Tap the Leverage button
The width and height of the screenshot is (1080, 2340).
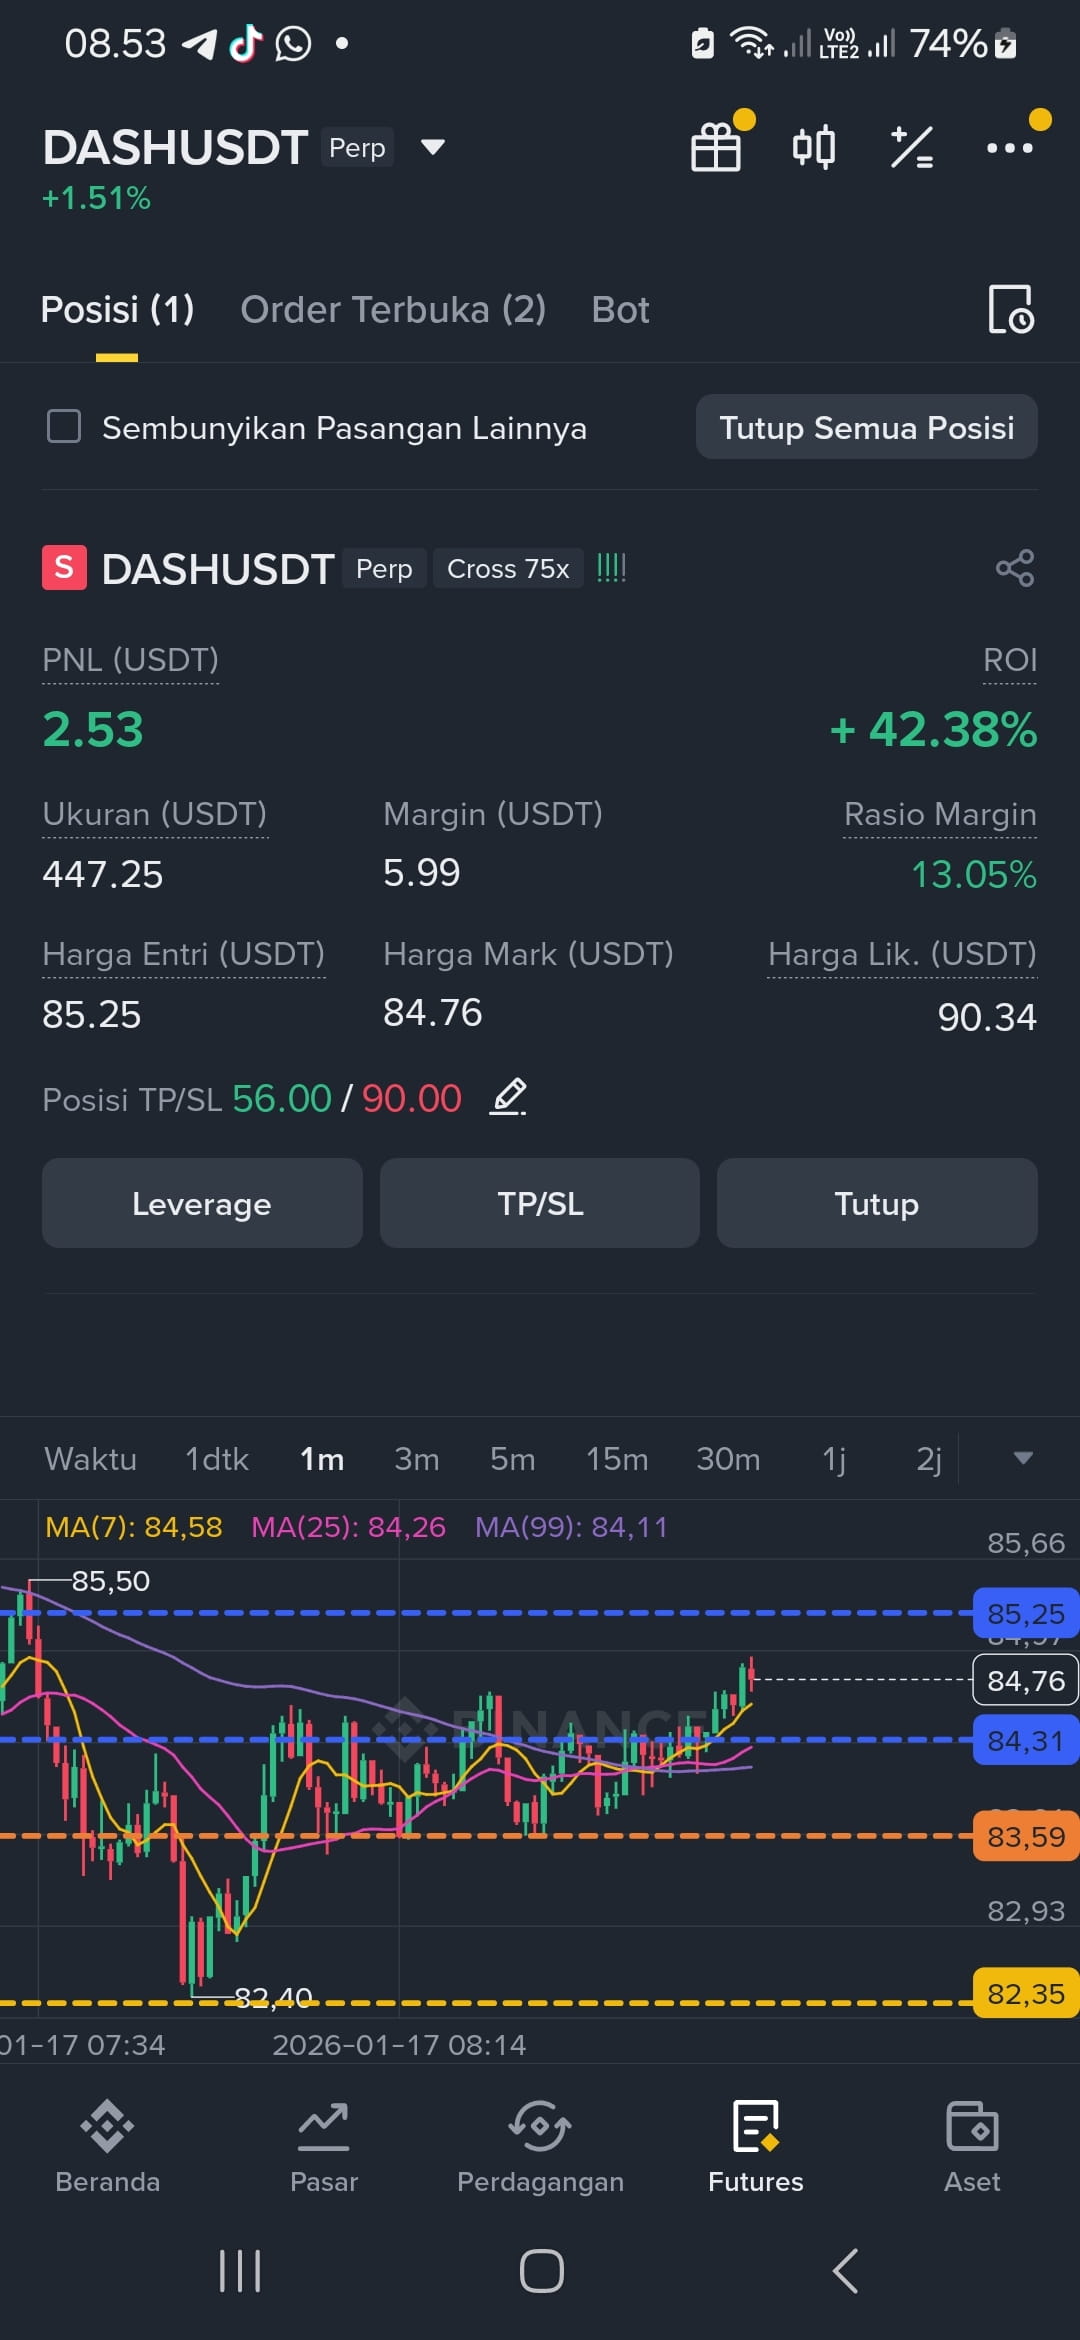pos(202,1203)
